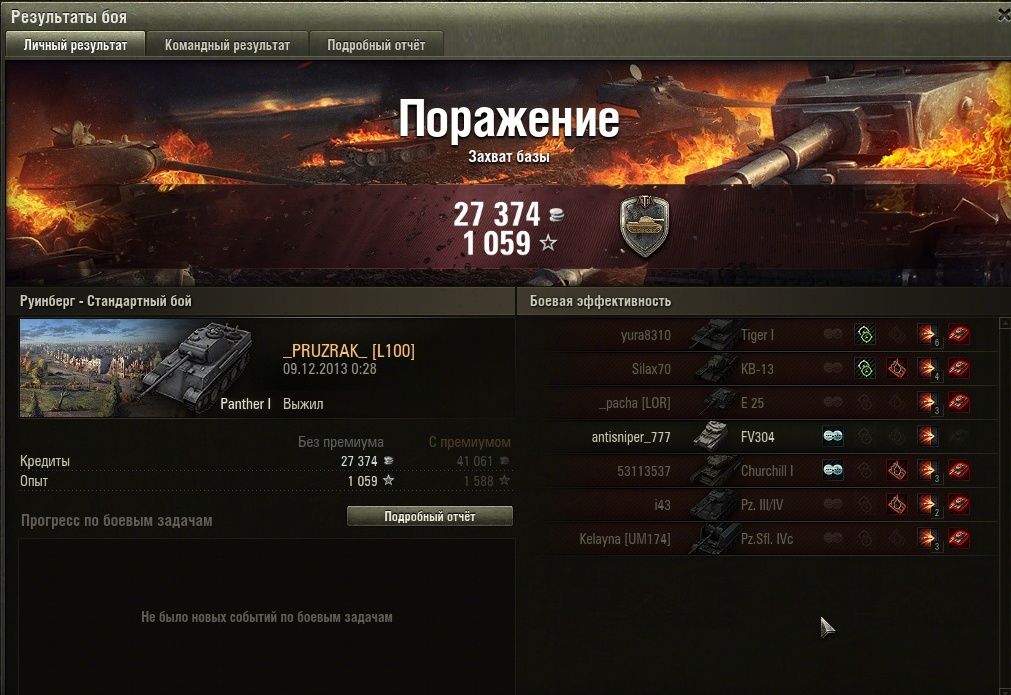Select the Личный результат tab
This screenshot has height=695, width=1011.
75,44
